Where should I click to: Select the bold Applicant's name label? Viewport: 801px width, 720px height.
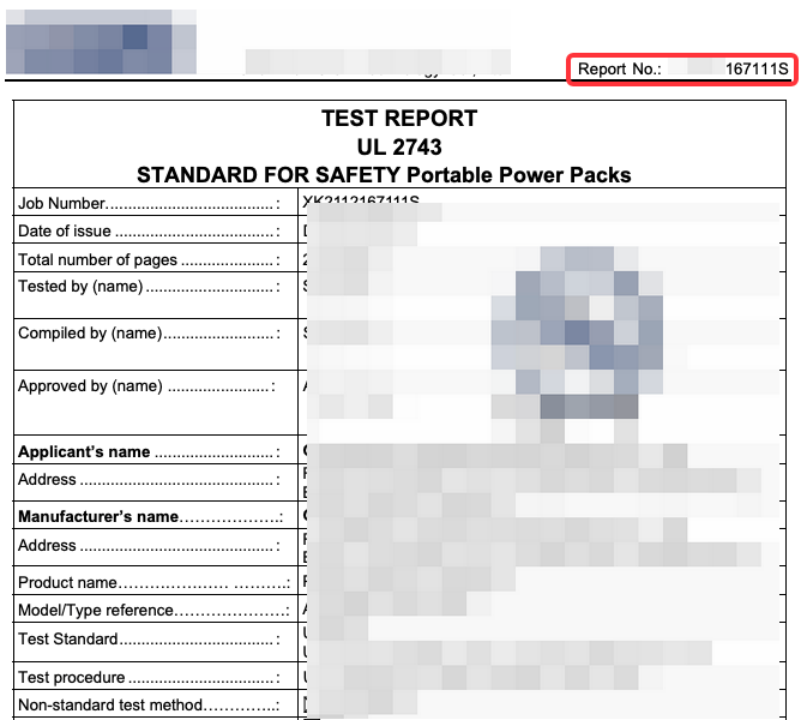[x=84, y=452]
